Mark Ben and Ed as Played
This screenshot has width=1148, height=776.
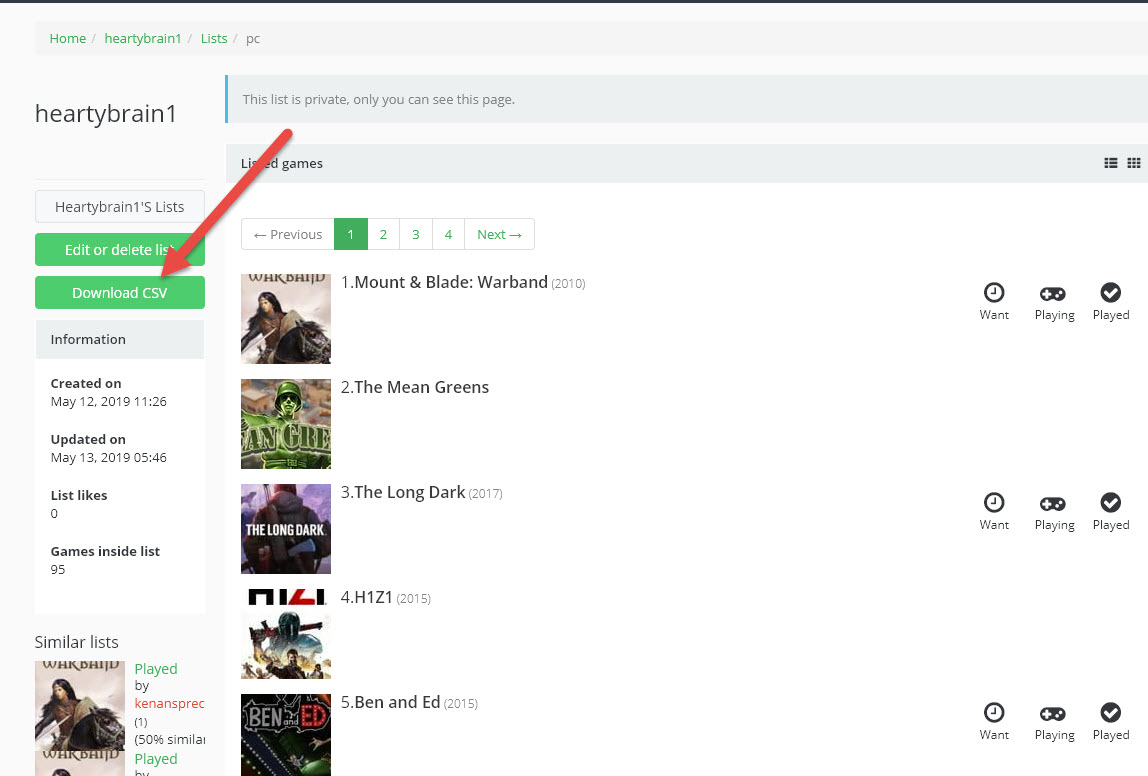click(1111, 722)
